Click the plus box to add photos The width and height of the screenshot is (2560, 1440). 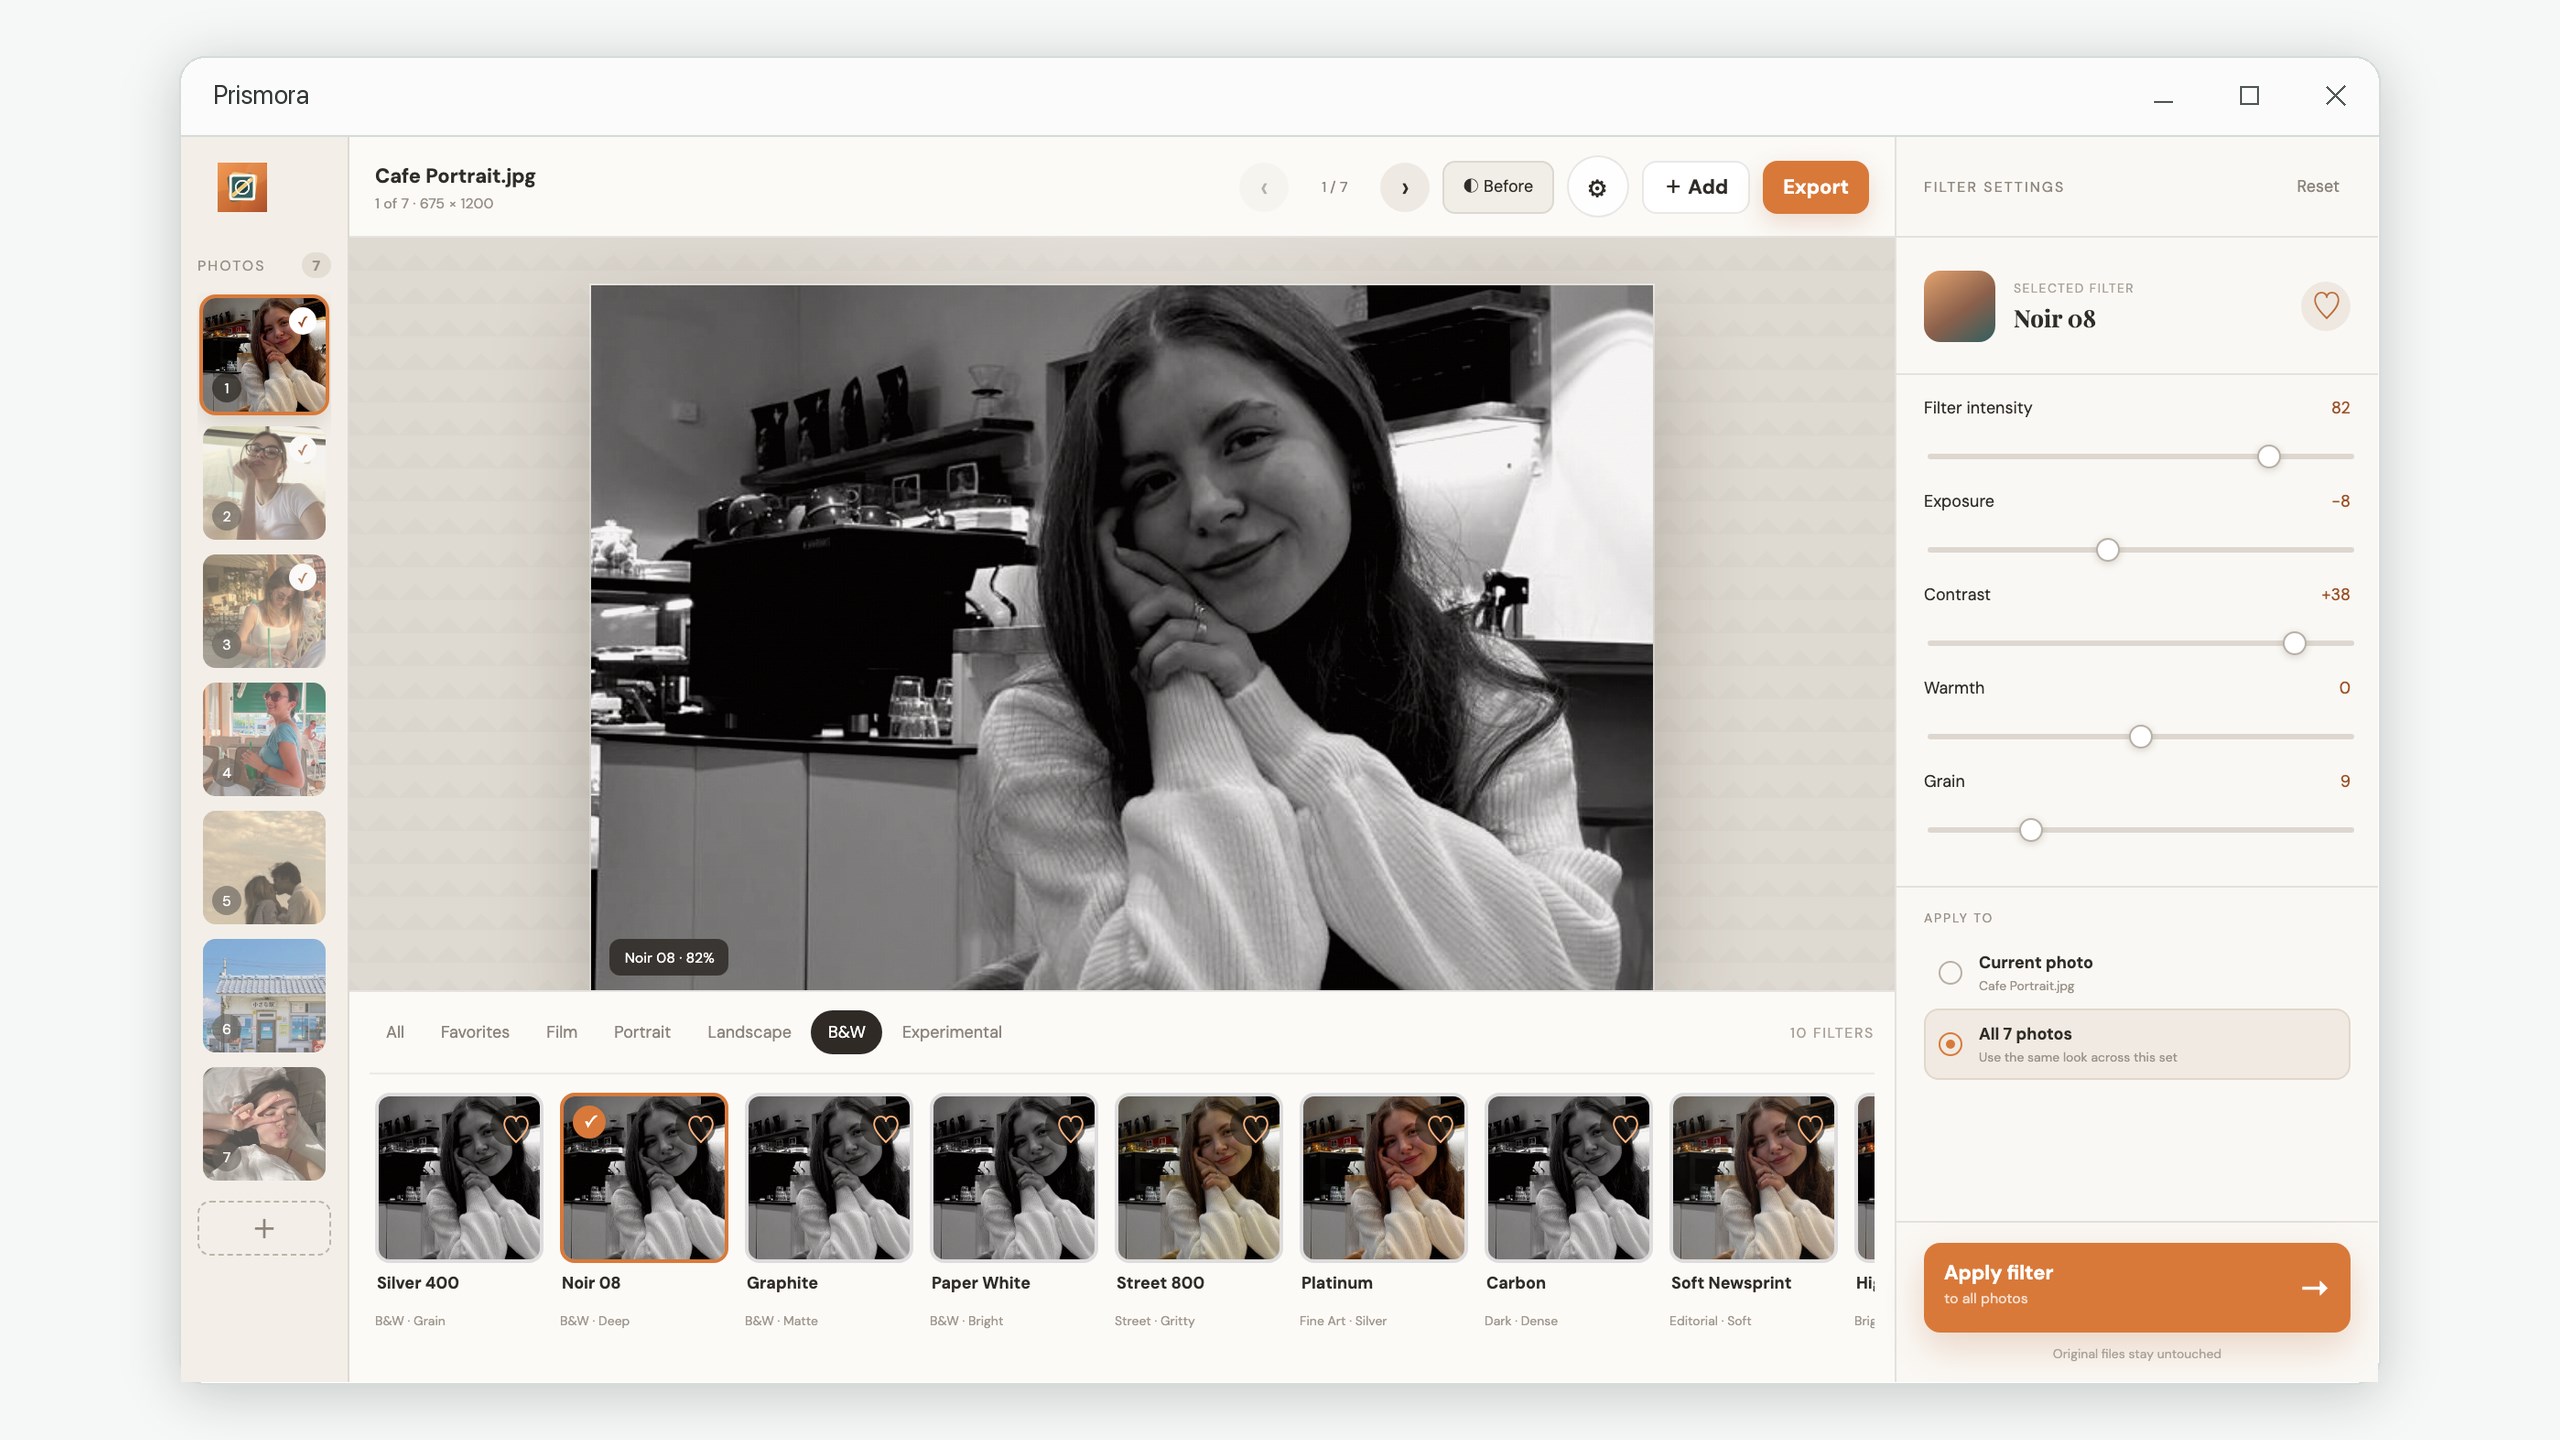tap(264, 1228)
